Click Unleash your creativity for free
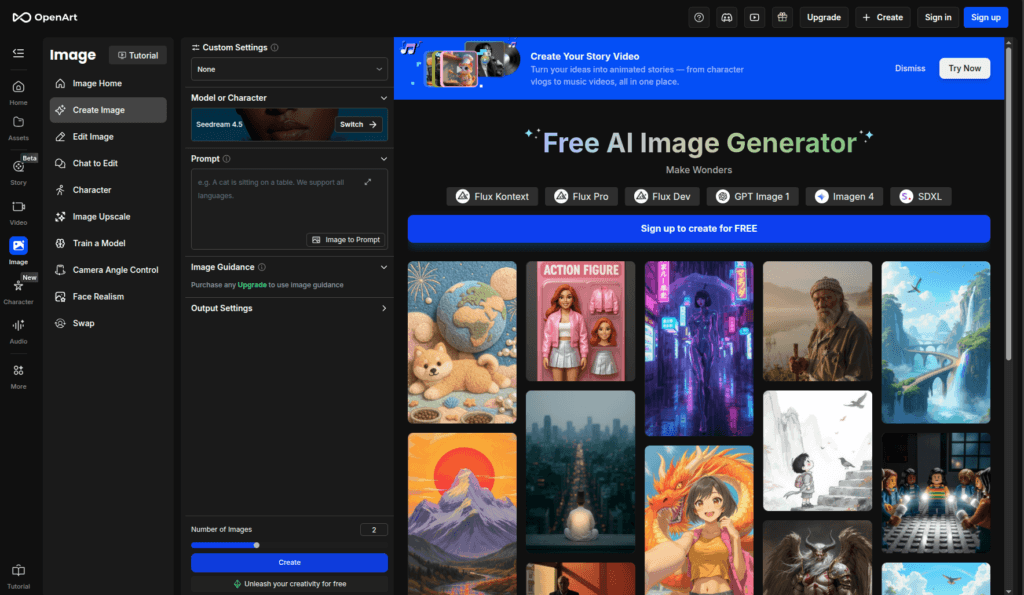Screen dimensions: 1024x595 (289, 584)
